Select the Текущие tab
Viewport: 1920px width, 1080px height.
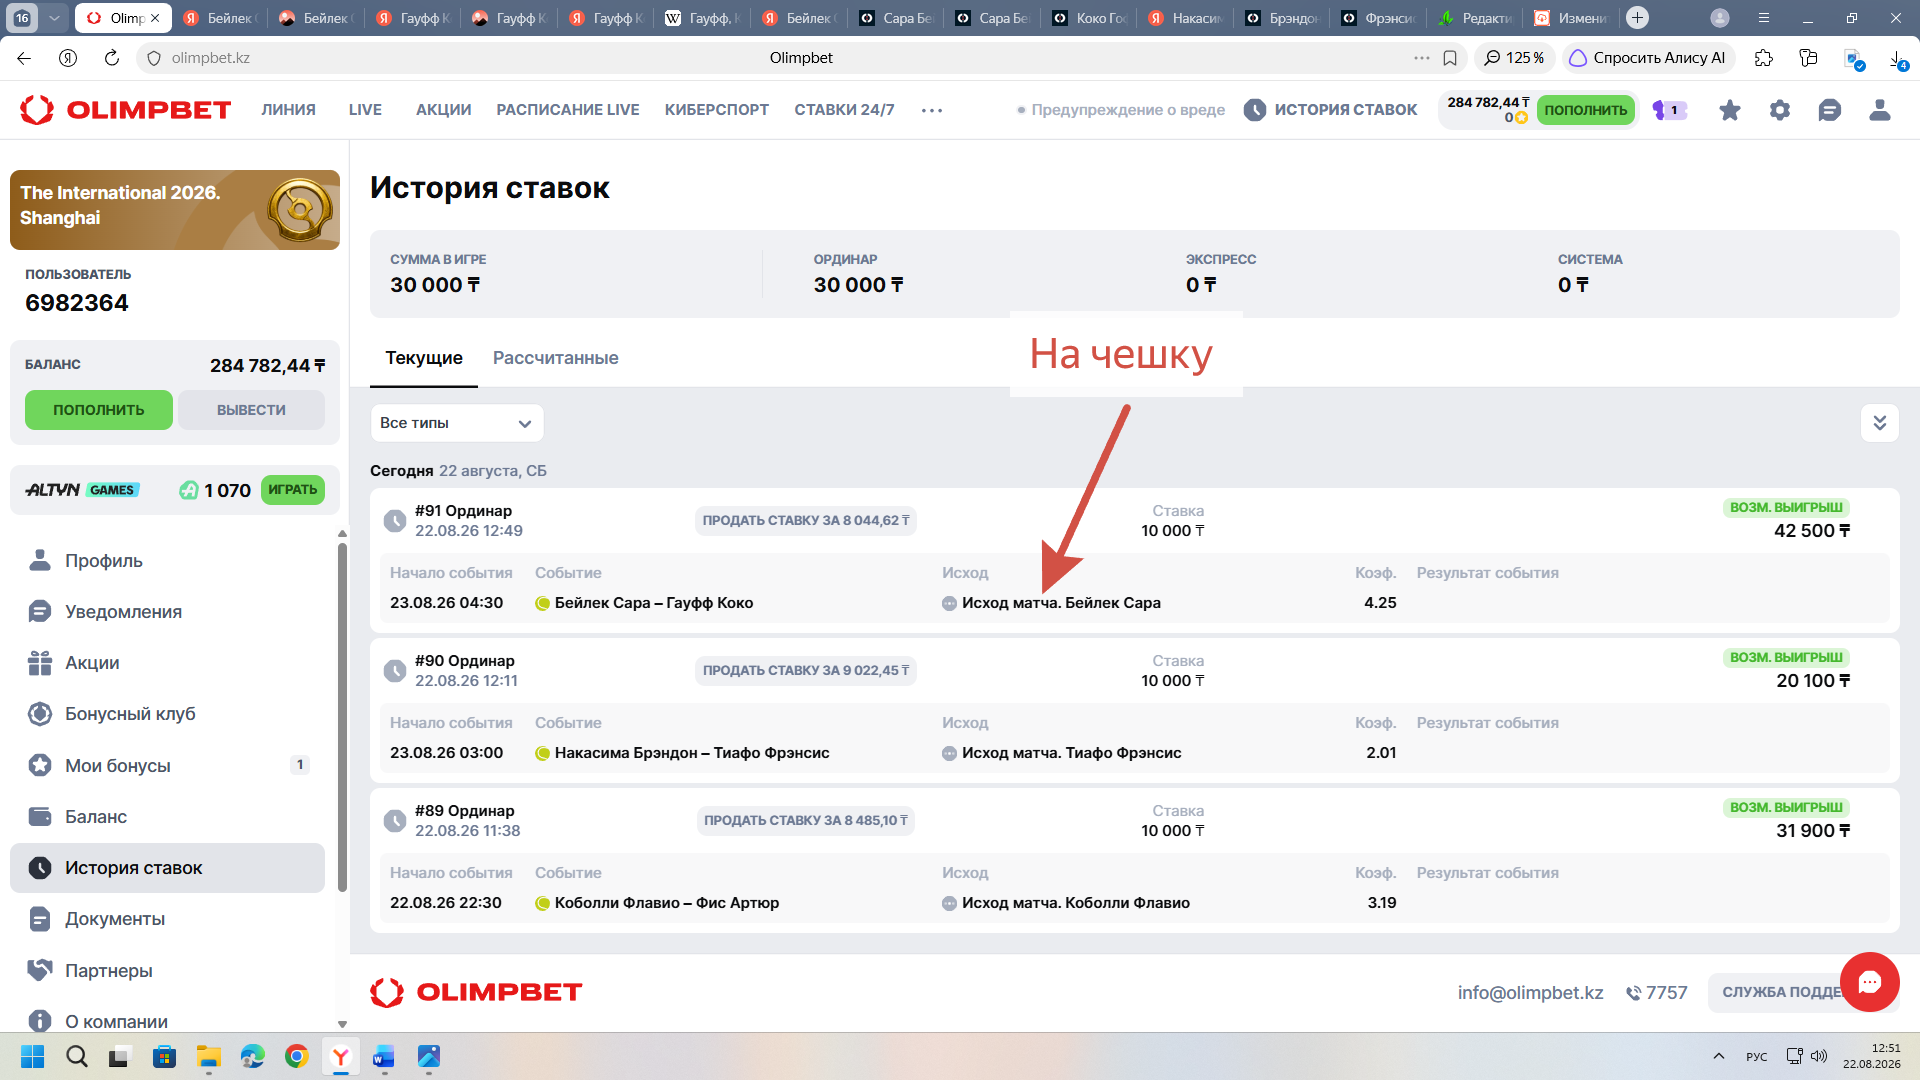pyautogui.click(x=424, y=358)
